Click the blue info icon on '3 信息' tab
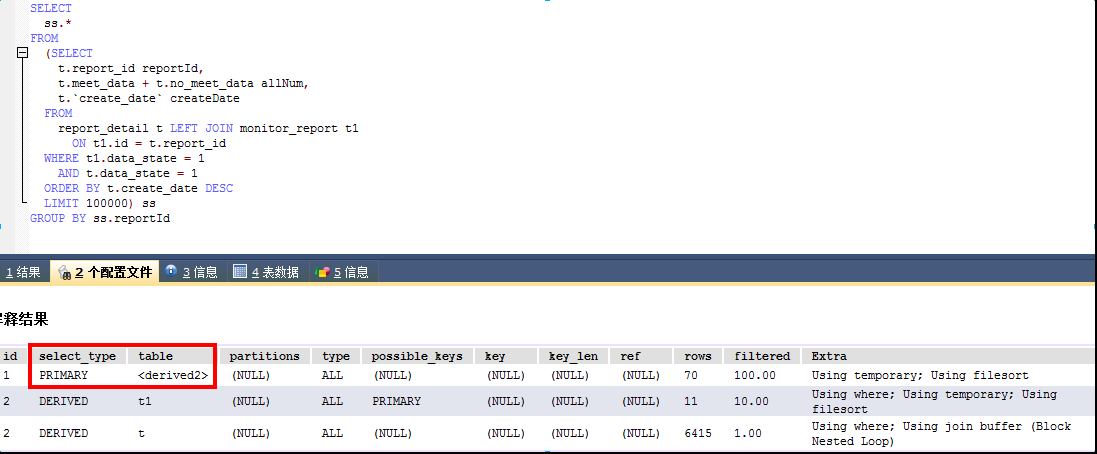Screen dimensions: 1097x454 tap(171, 271)
